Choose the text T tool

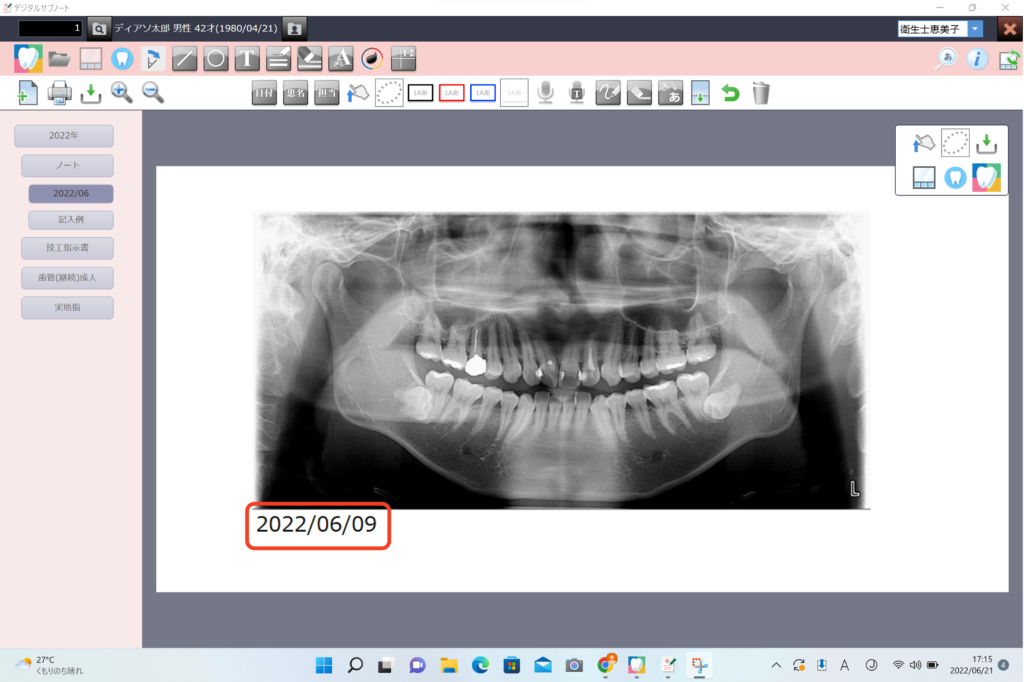[x=247, y=59]
